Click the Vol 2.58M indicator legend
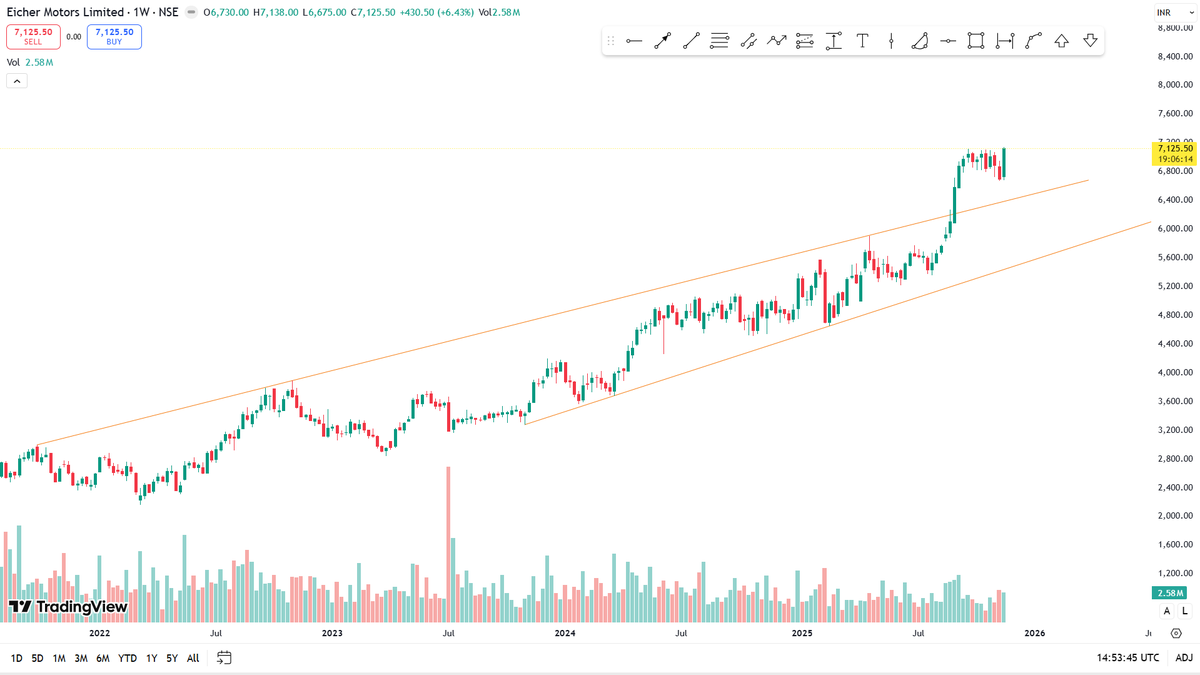The image size is (1200, 675). [x=30, y=62]
